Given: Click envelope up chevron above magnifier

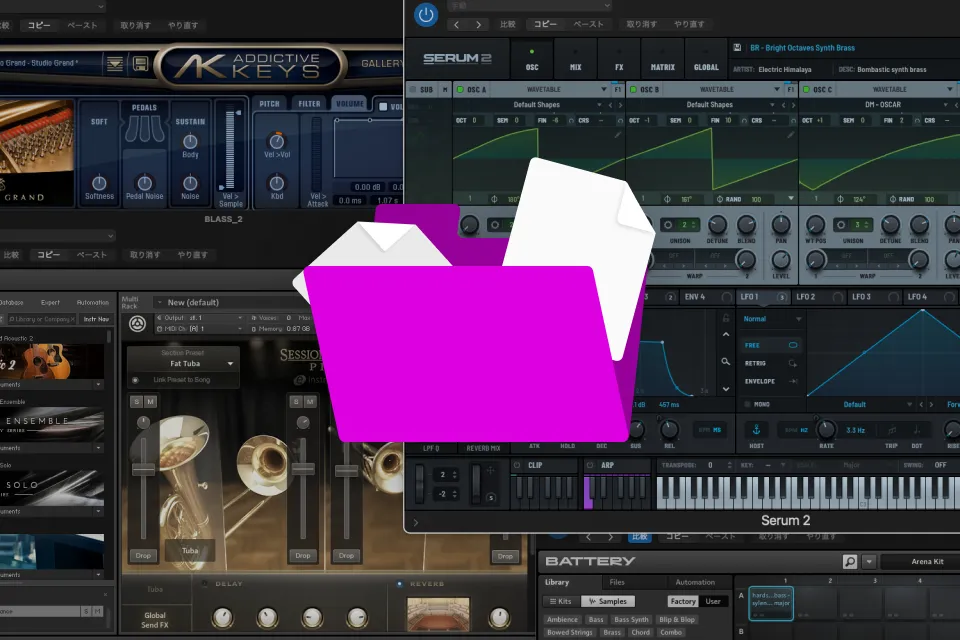Looking at the screenshot, I should [x=726, y=335].
